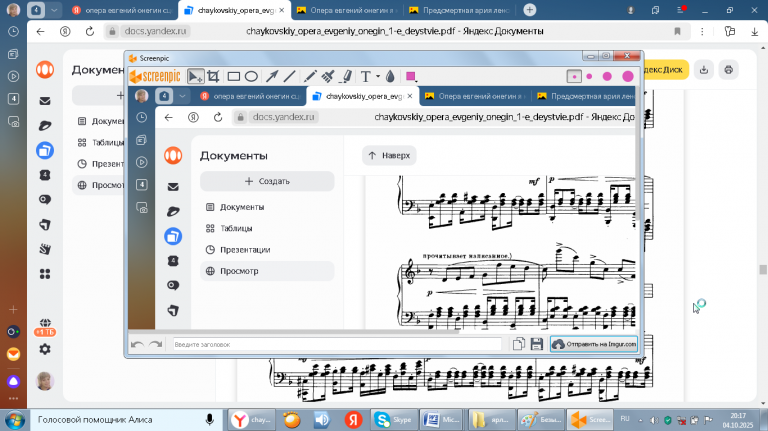
Task: Open the Text tool options dropdown arrow
Action: tap(378, 76)
